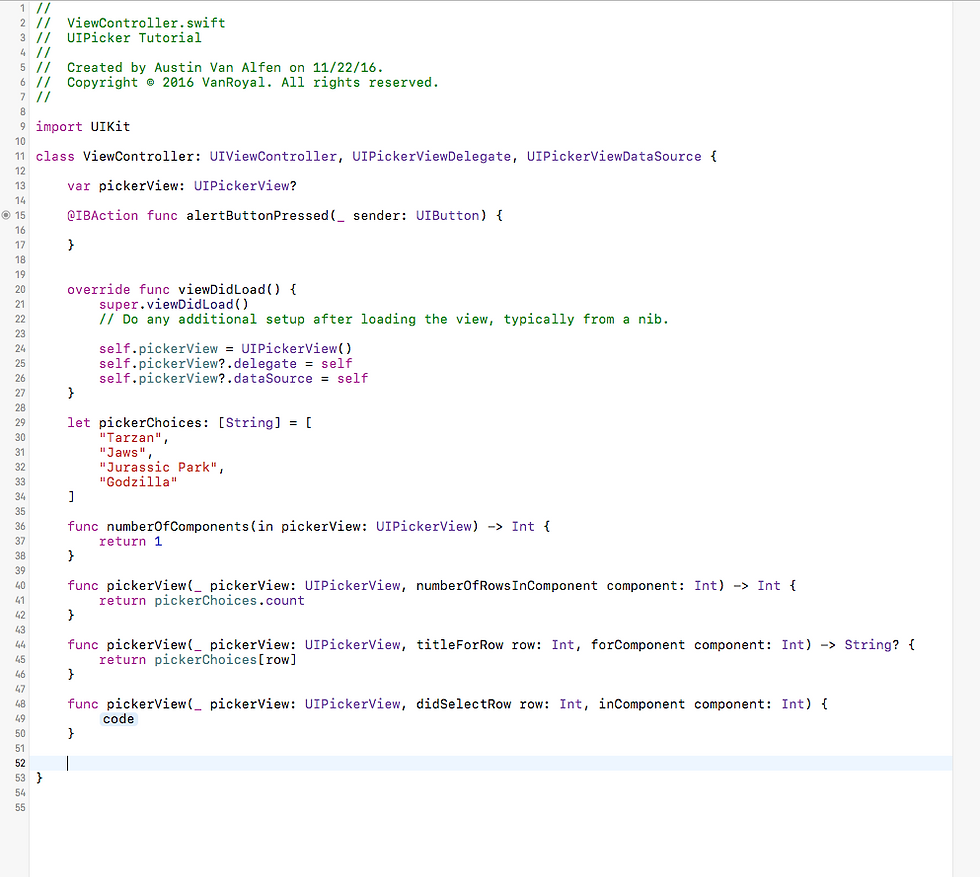
Task: Click 'pickerChoices.count' expression
Action: 229,601
